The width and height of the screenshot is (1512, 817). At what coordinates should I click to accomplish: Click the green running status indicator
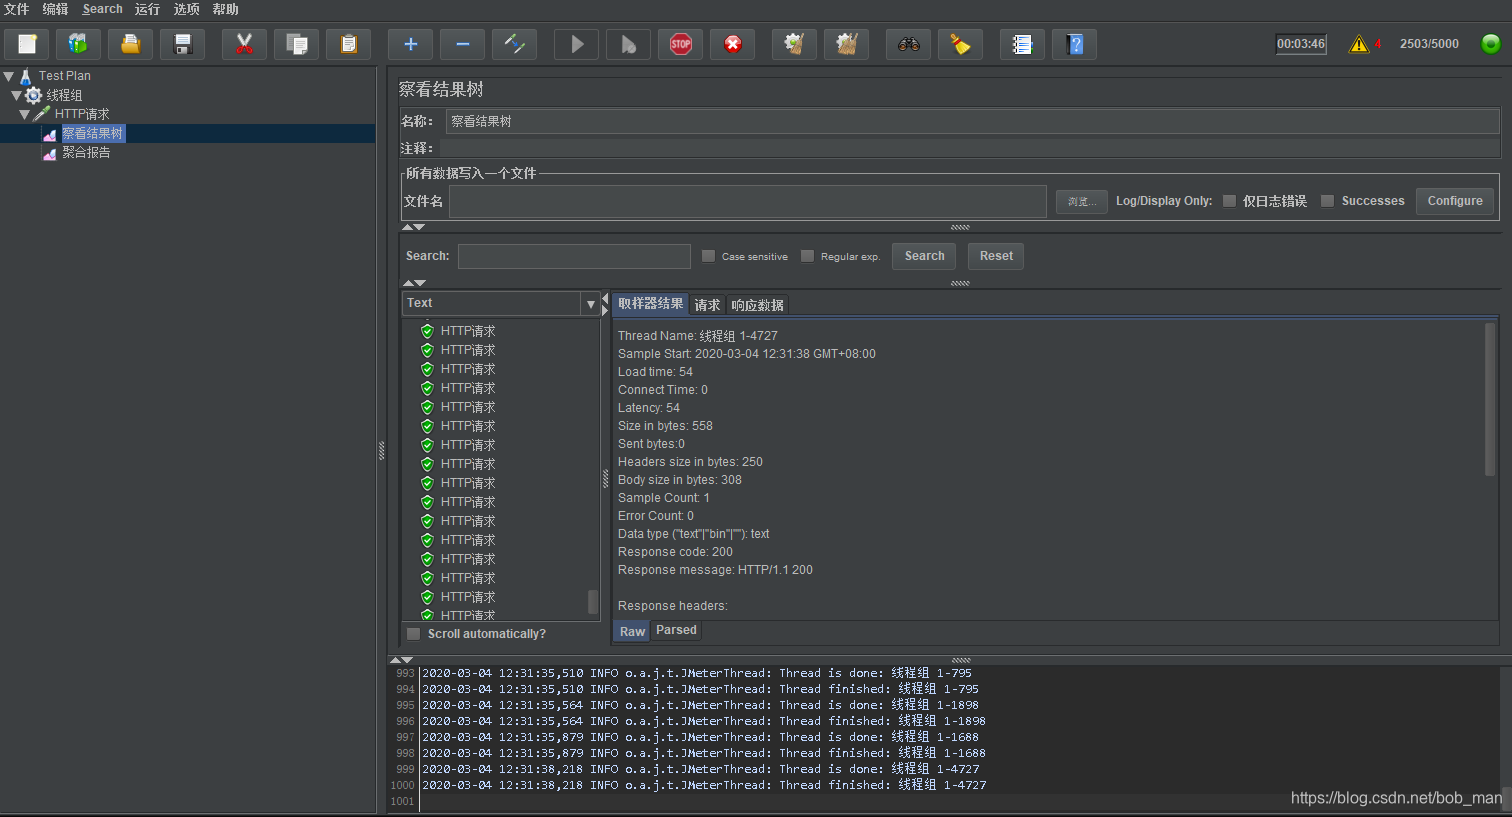(x=1491, y=44)
